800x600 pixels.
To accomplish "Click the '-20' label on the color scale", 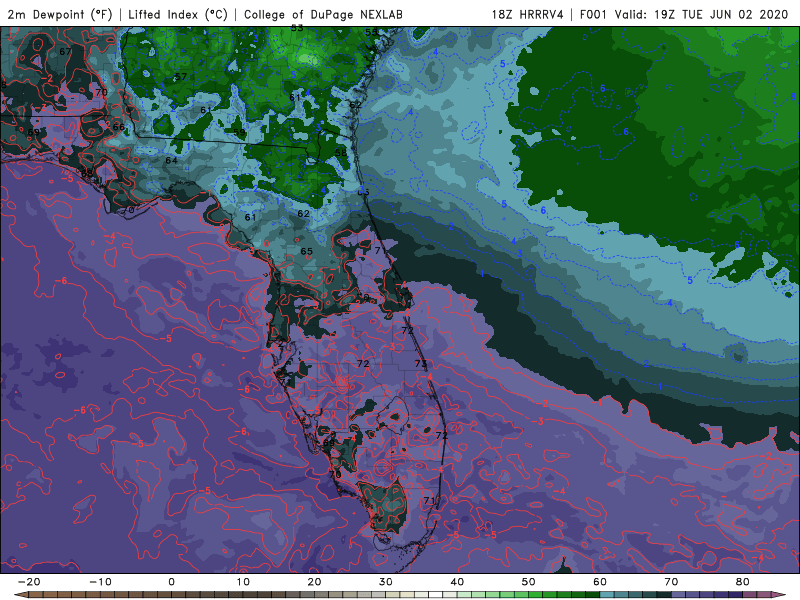I will click(x=29, y=582).
